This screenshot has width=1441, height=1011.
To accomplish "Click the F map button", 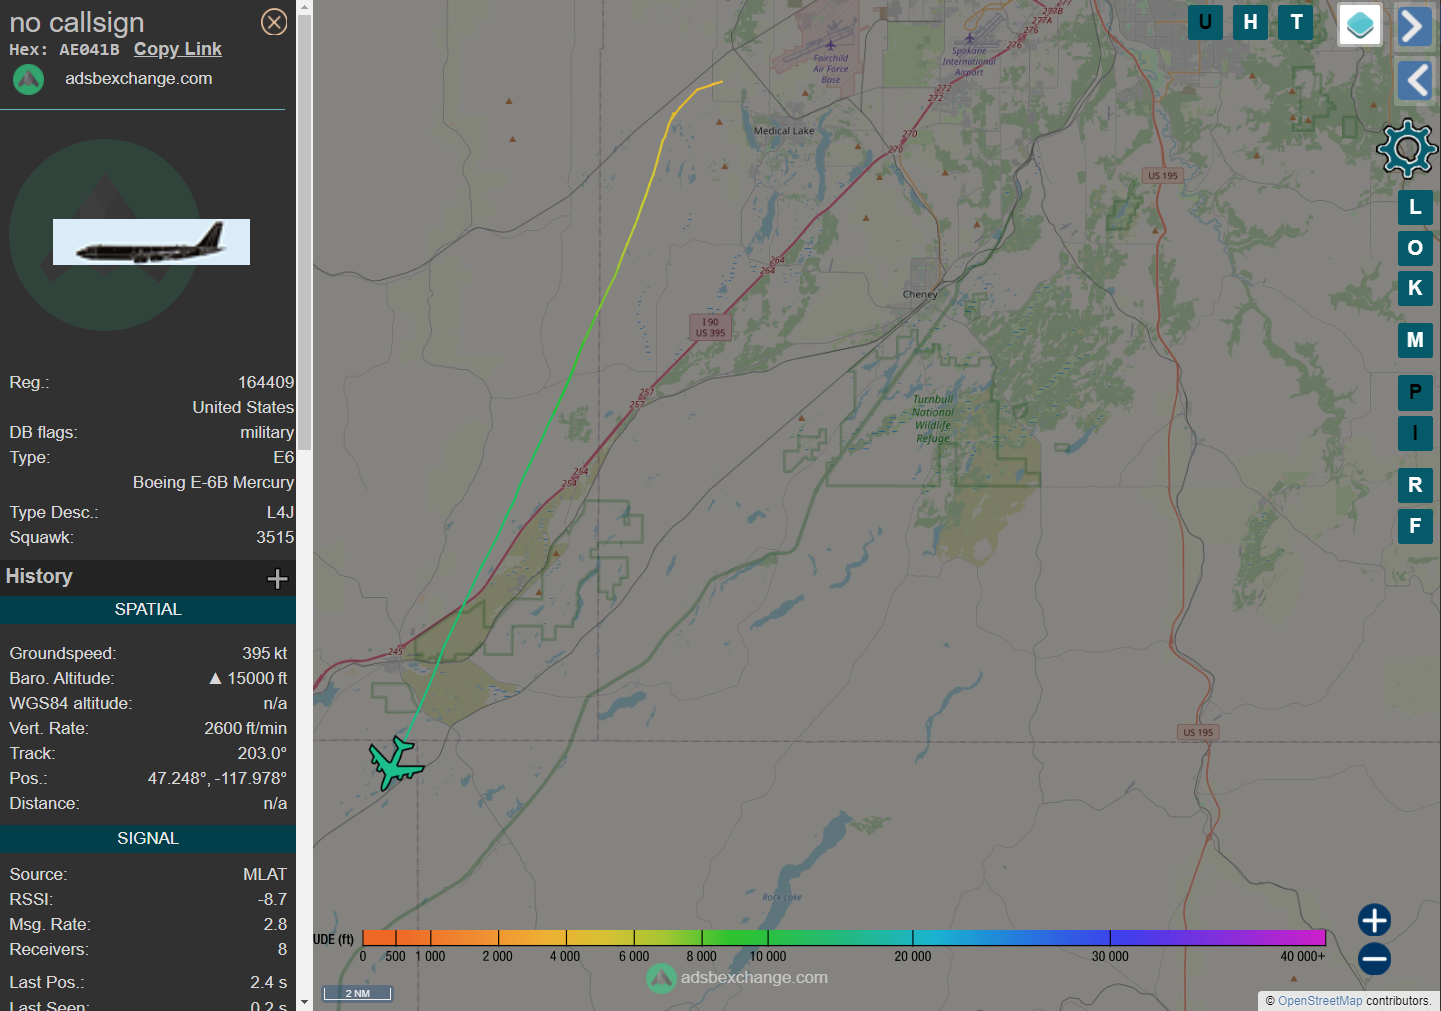I will [1415, 526].
